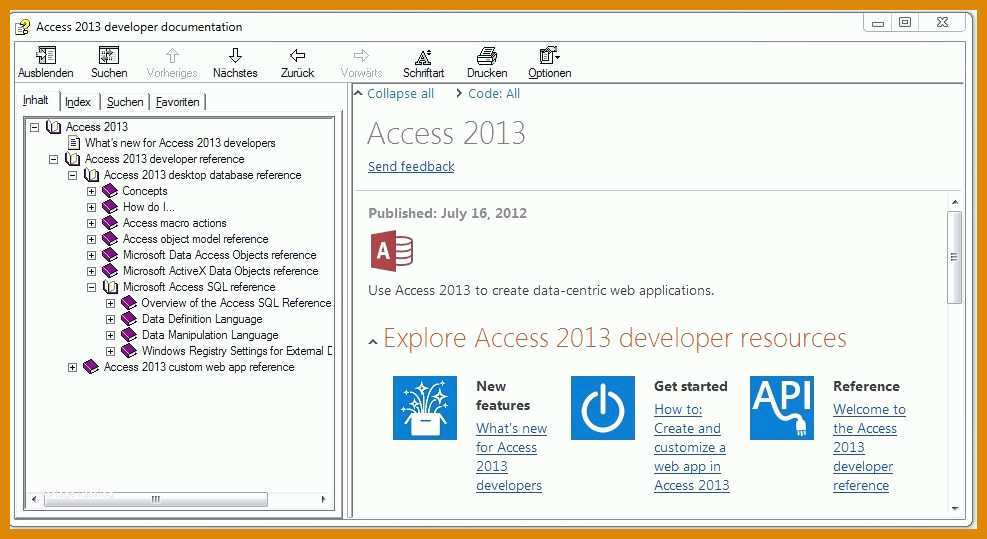Click Access 2013 custom web app book icon
The width and height of the screenshot is (987, 539).
(91, 367)
